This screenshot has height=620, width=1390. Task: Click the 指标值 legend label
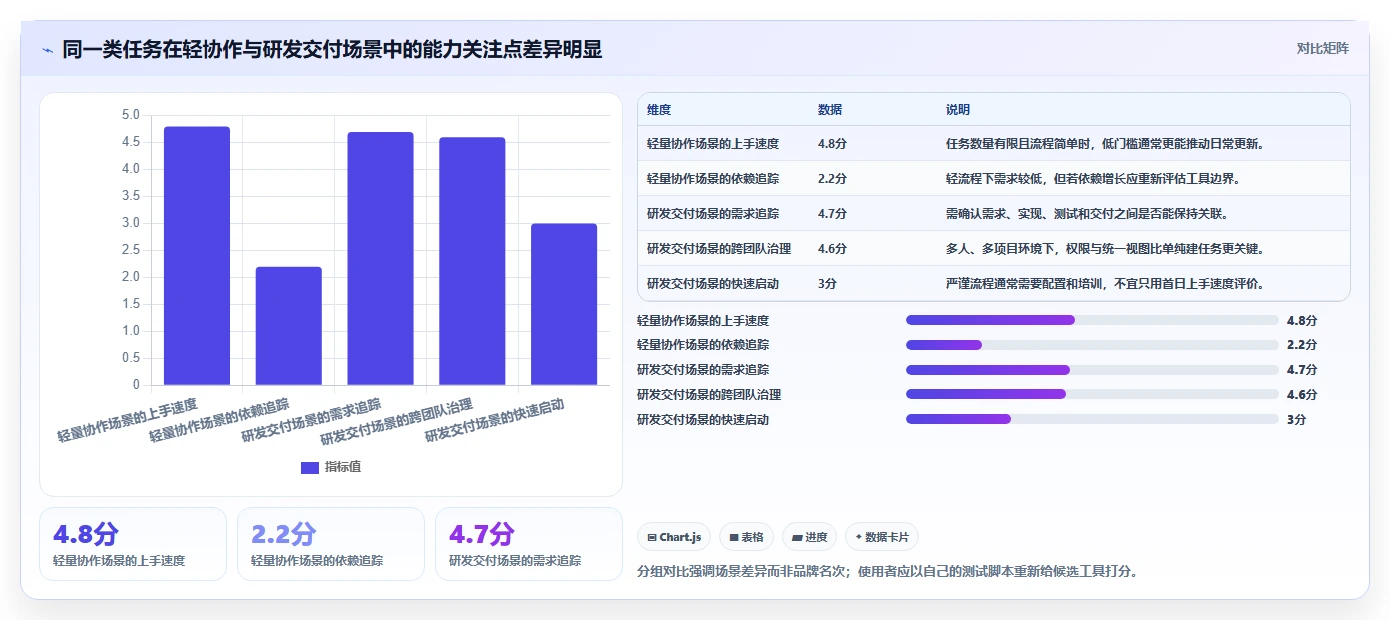[343, 468]
